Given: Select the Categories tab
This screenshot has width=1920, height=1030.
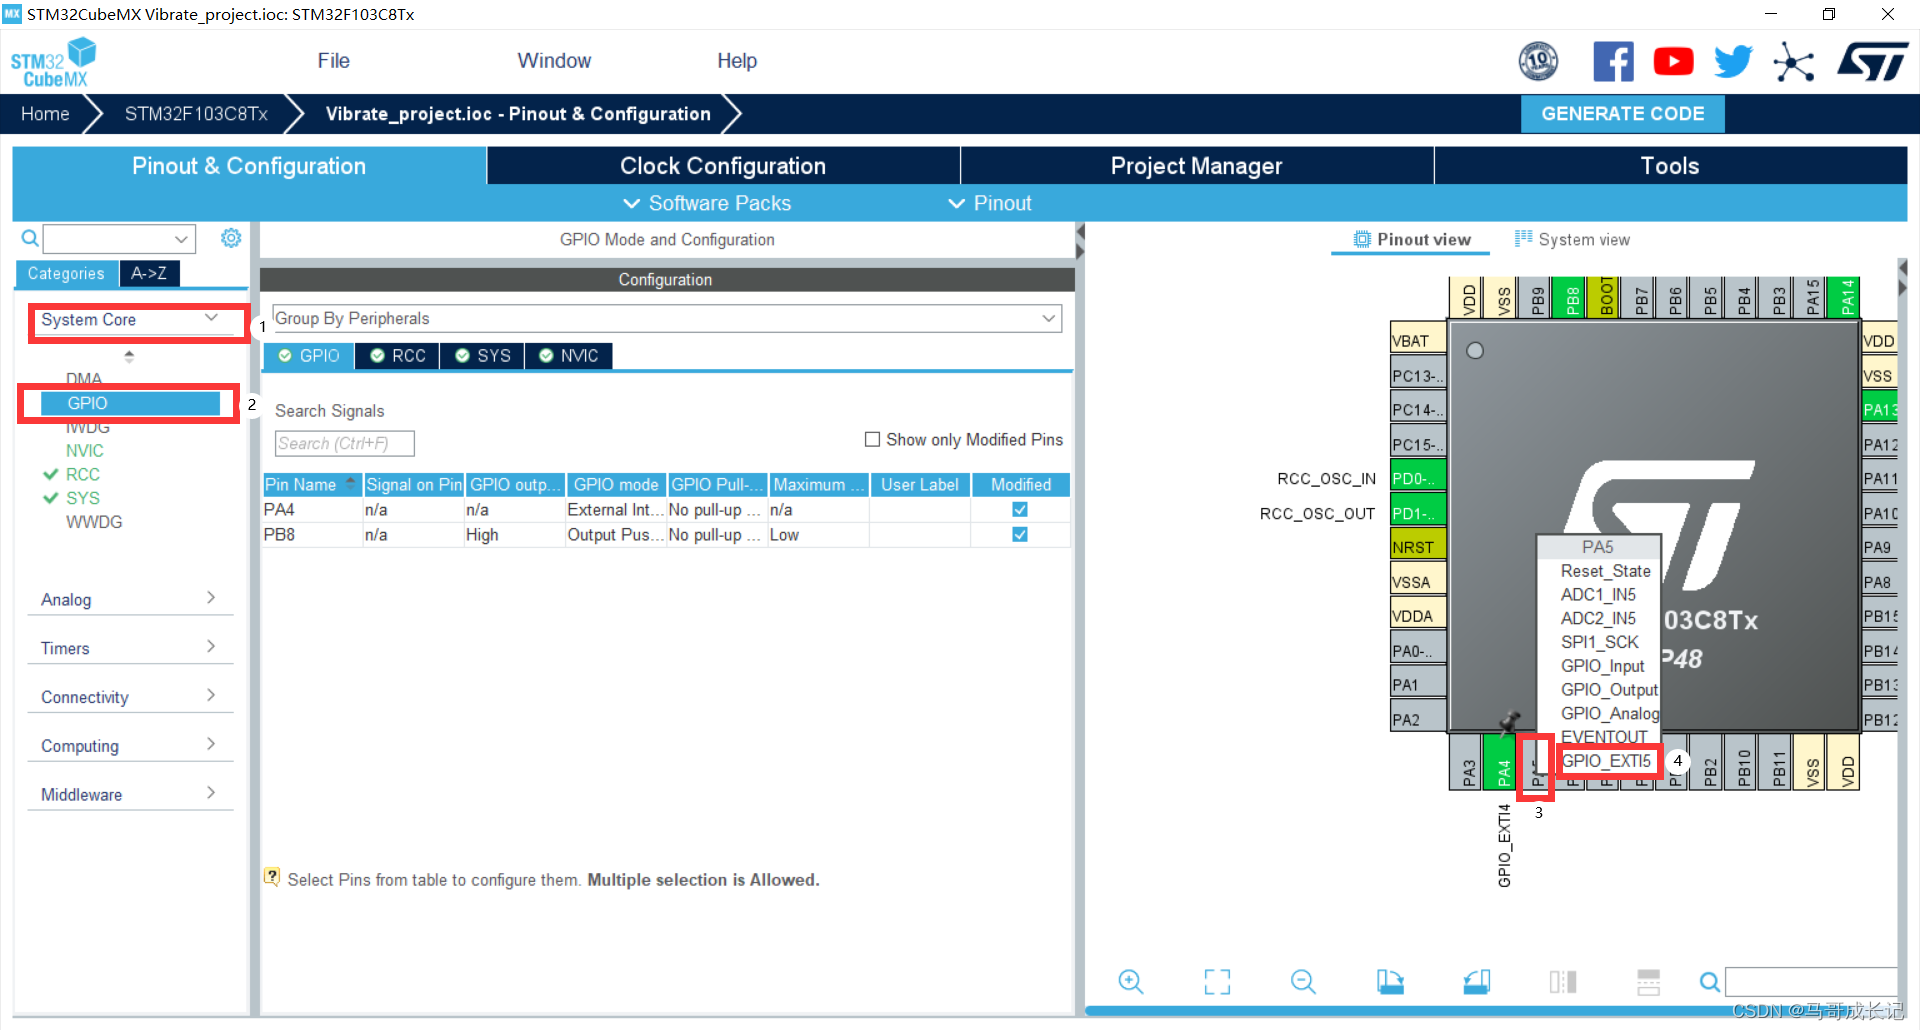Looking at the screenshot, I should point(66,273).
